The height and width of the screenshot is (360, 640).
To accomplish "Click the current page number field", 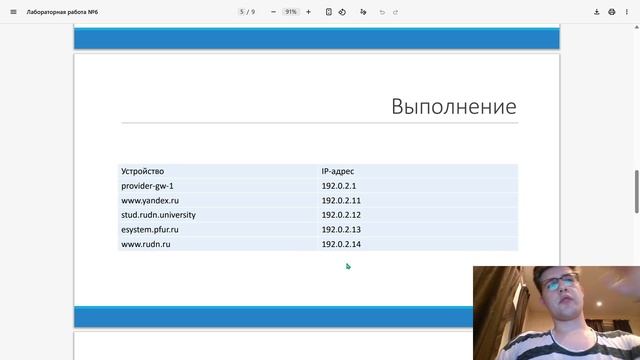I will click(x=242, y=12).
